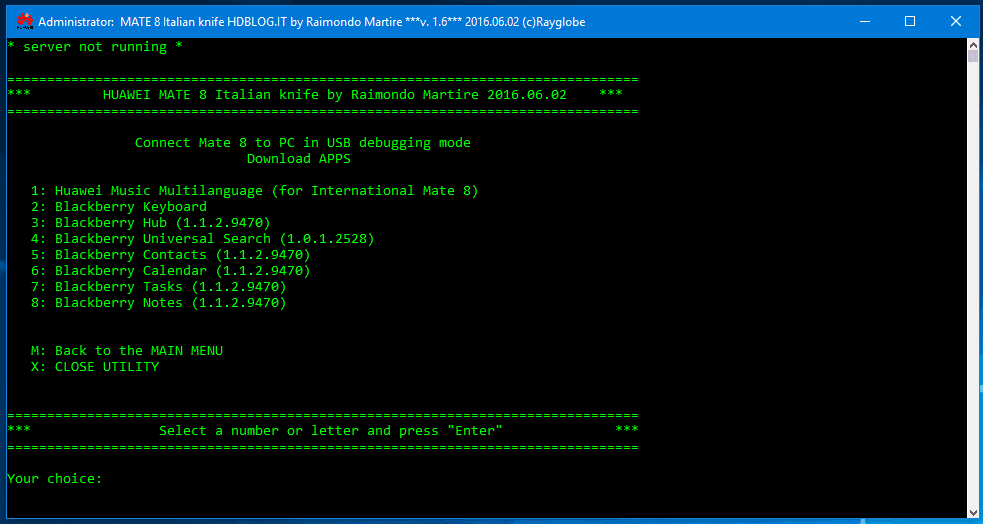Click 'Select a number or letter' instruction line
The image size is (983, 524).
pos(331,431)
